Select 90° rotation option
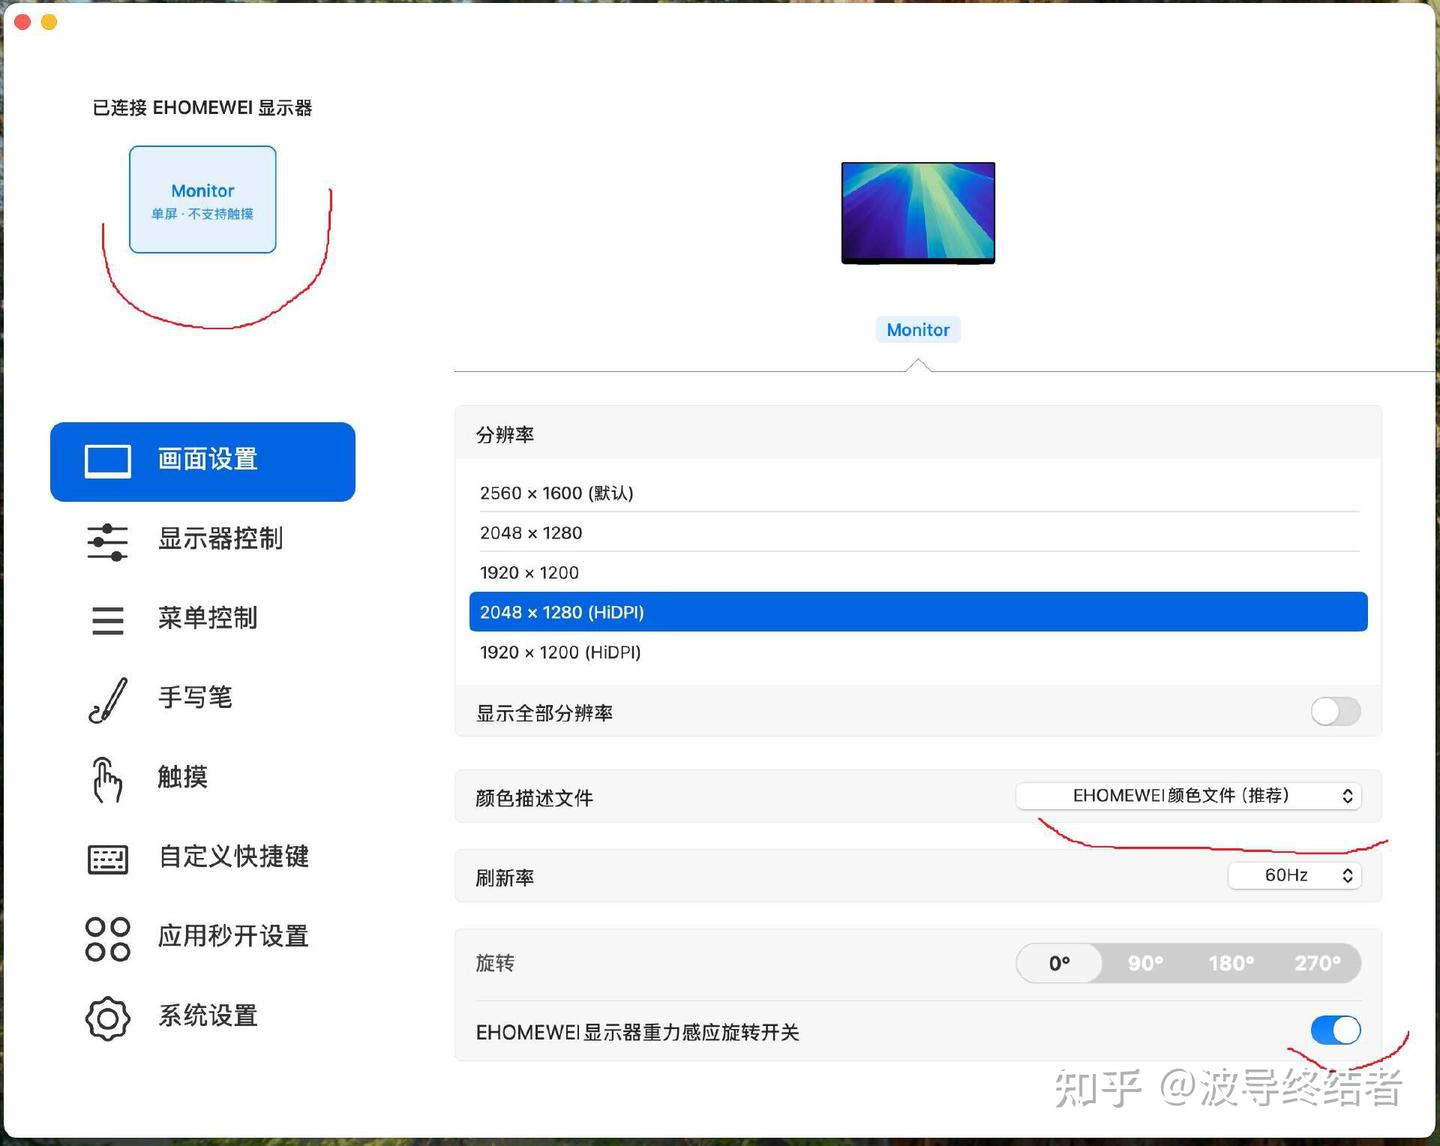Image resolution: width=1440 pixels, height=1146 pixels. click(x=1145, y=963)
